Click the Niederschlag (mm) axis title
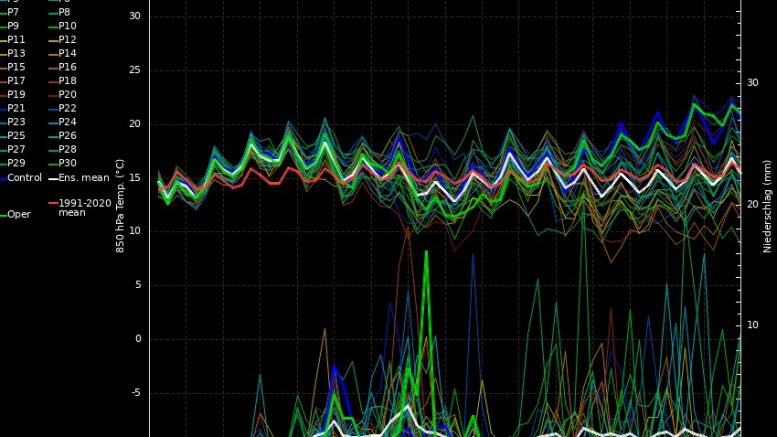 pos(768,203)
